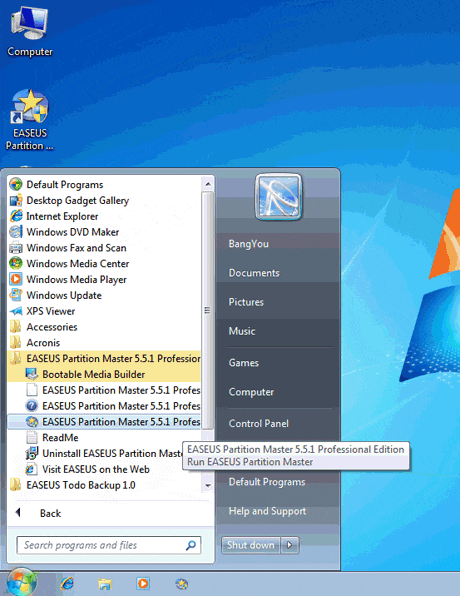This screenshot has height=596, width=460.
Task: Open Help and Support
Action: click(267, 511)
